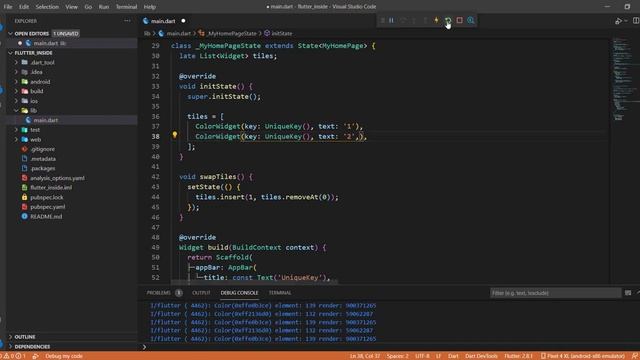Expand the Outline section

click(x=25, y=337)
